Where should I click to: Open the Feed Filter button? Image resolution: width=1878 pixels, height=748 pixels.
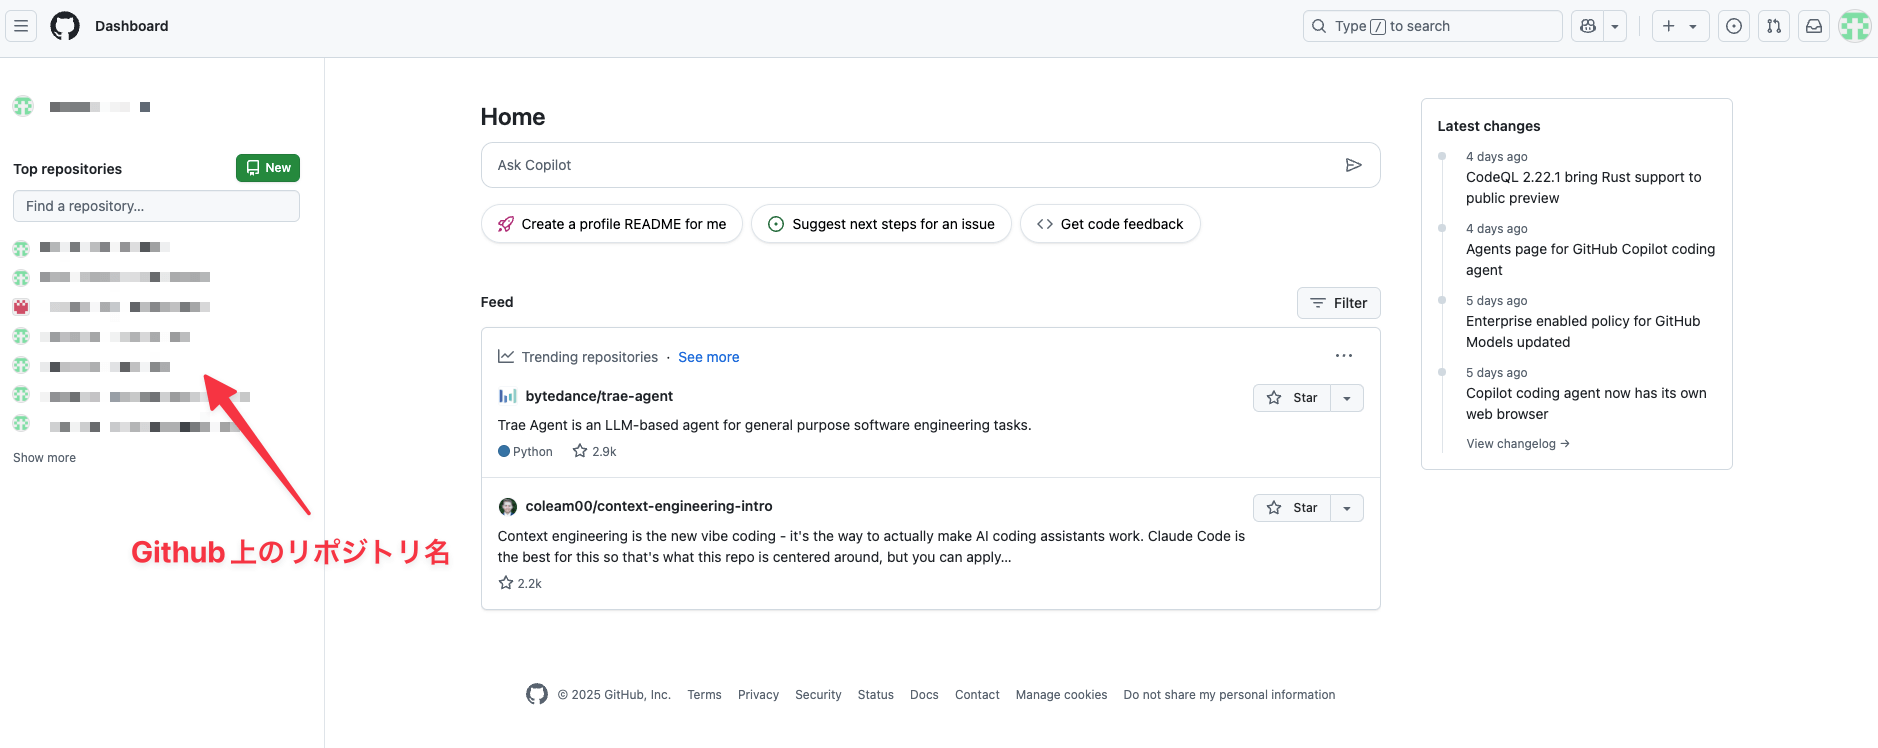[1339, 303]
